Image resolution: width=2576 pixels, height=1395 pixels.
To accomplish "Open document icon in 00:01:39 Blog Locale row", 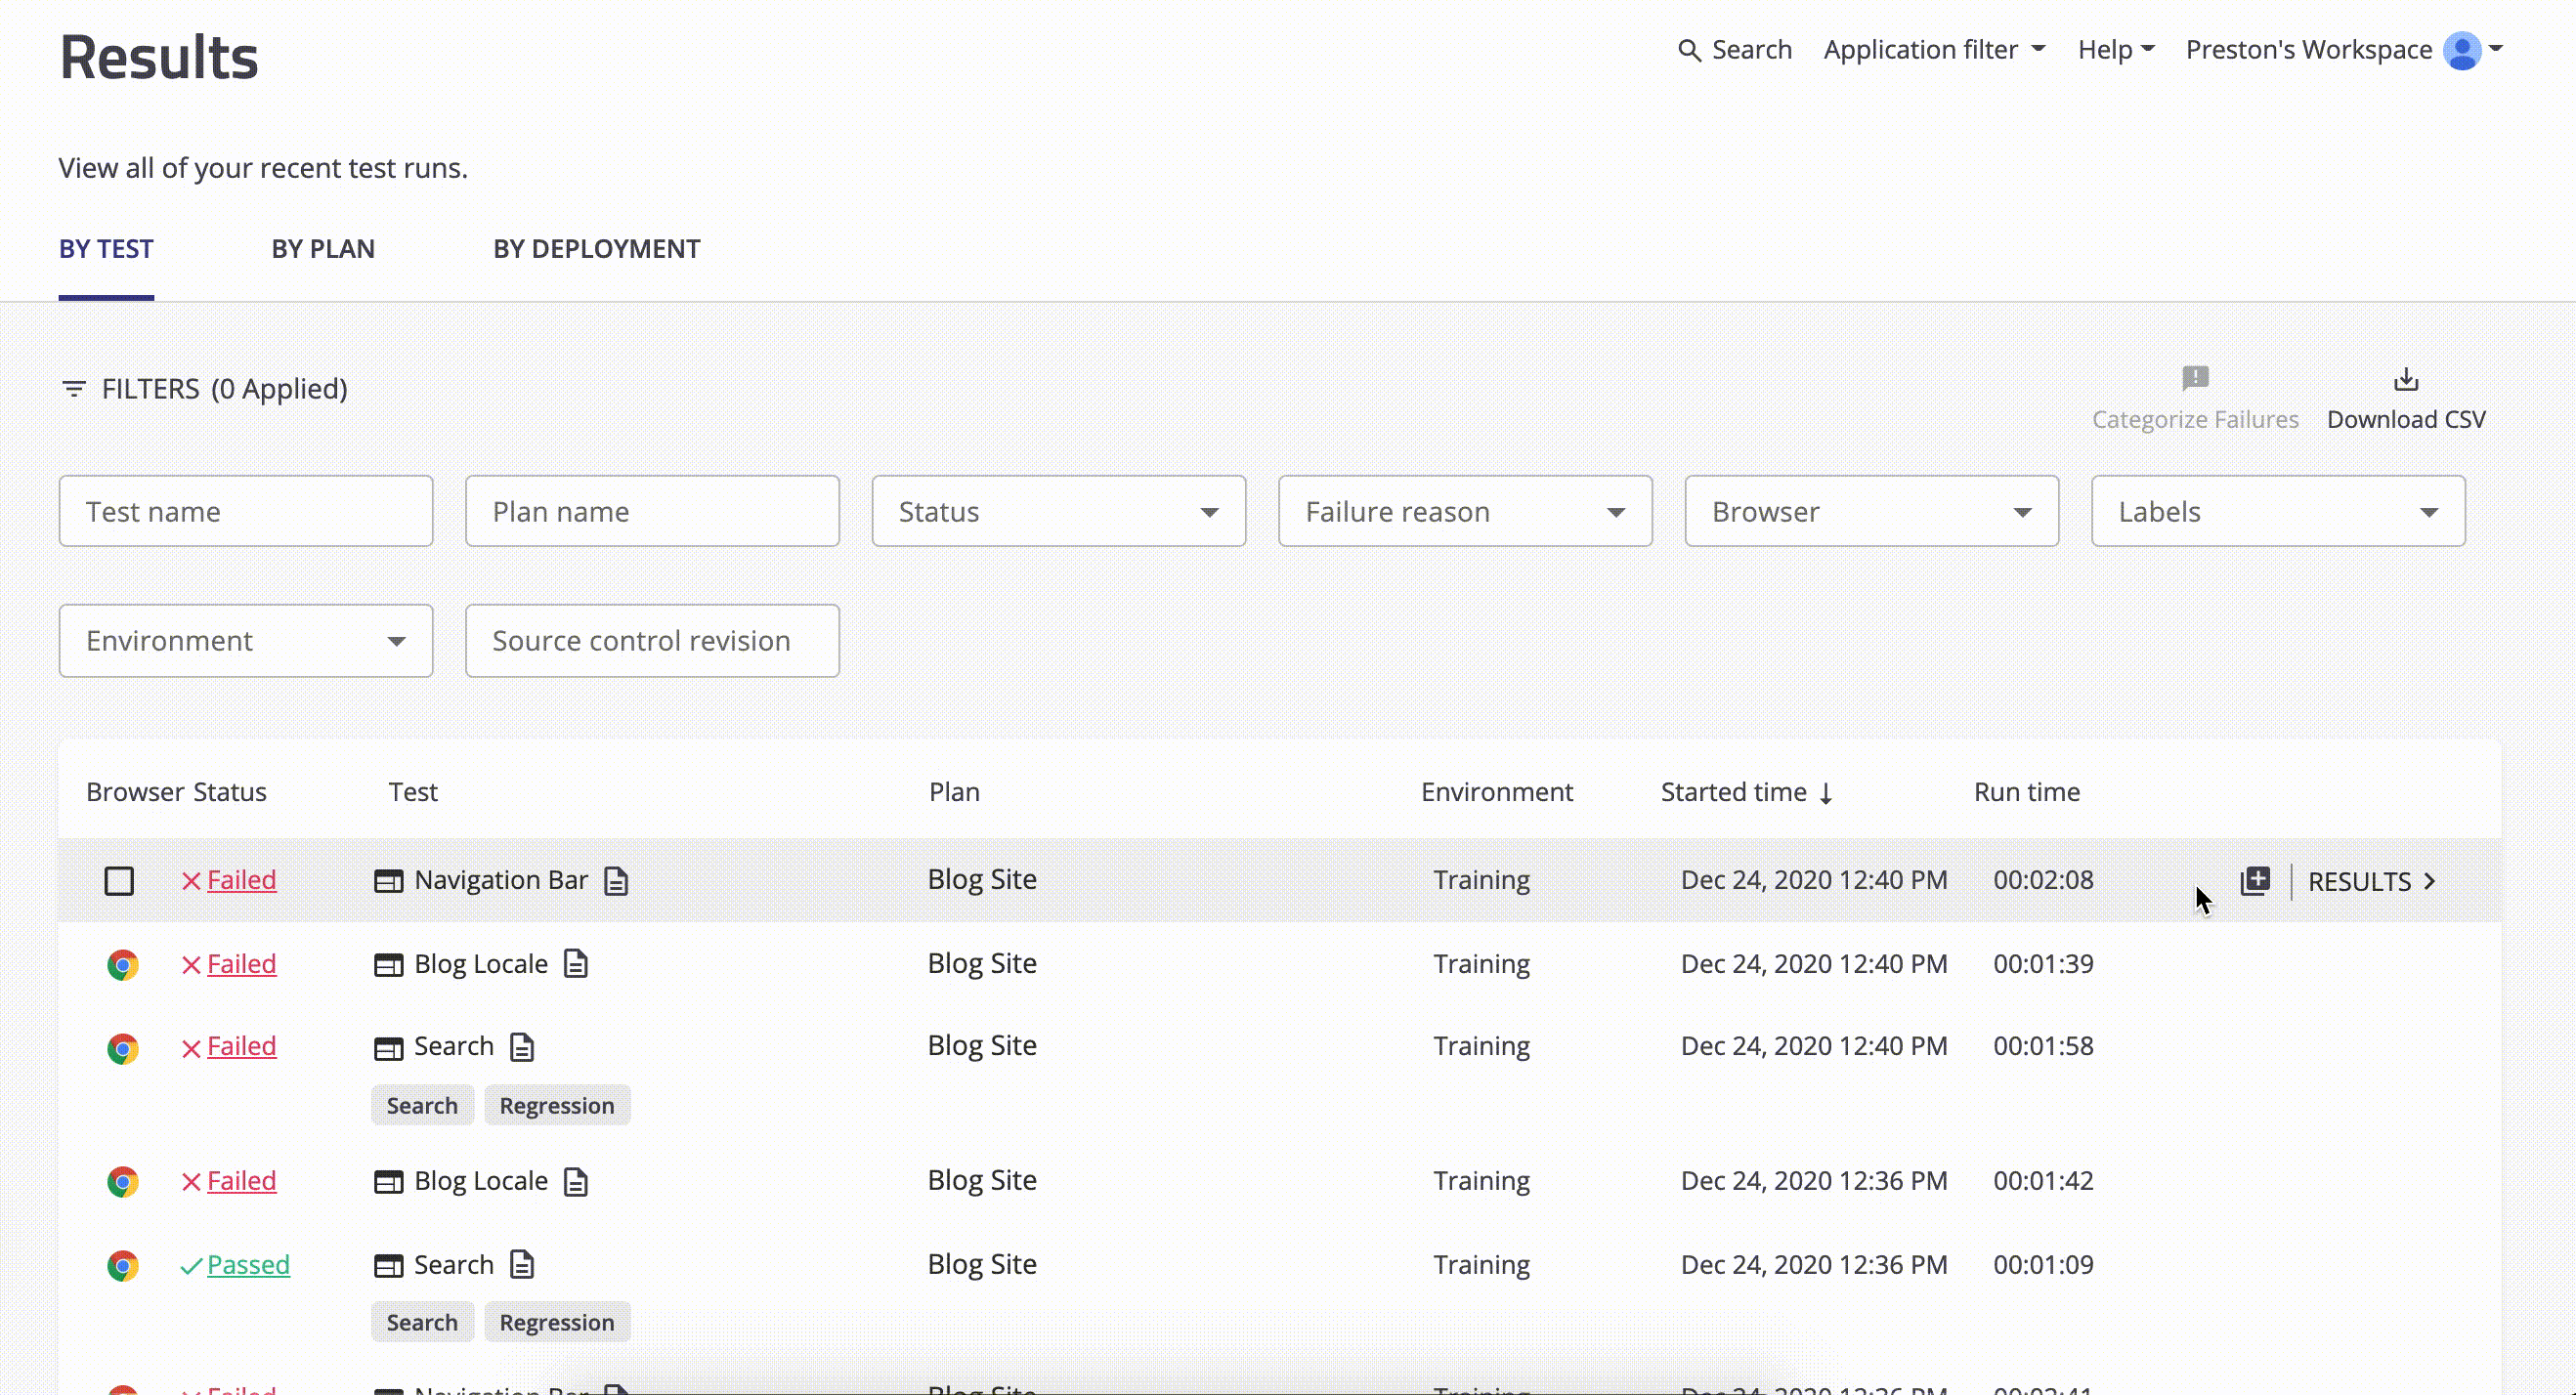I will (575, 964).
